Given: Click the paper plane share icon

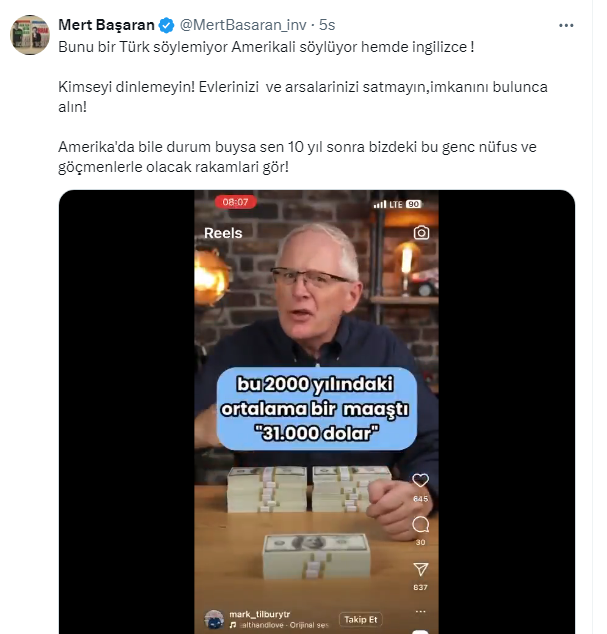Looking at the screenshot, I should pyautogui.click(x=421, y=569).
